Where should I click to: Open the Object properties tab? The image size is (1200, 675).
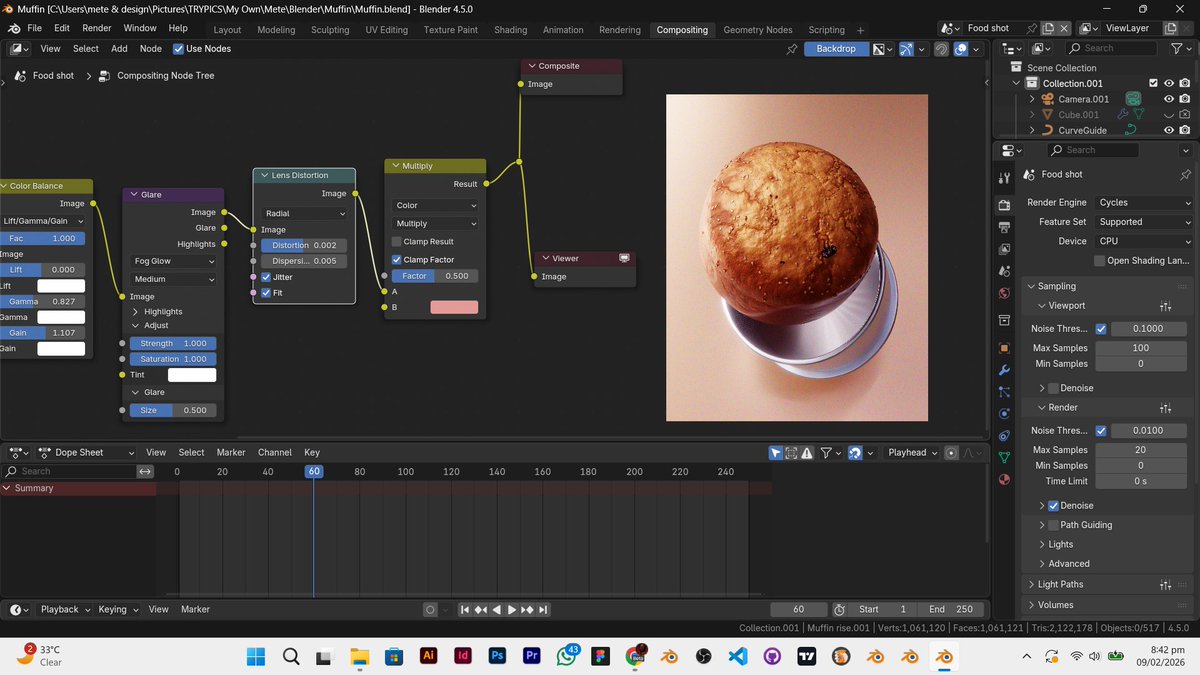[x=1004, y=348]
